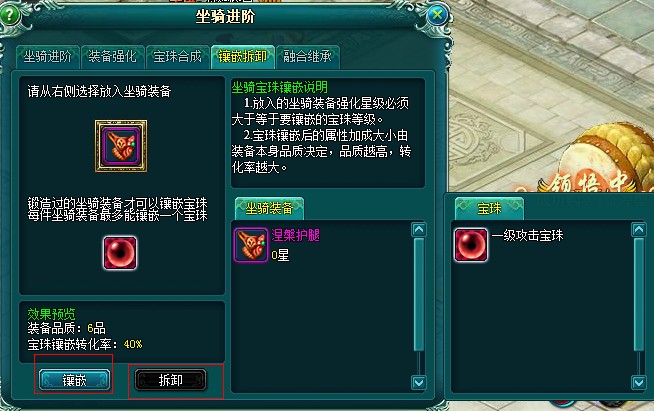The height and width of the screenshot is (411, 654).
Task: Close the 坐骑进阶 window
Action: click(x=437, y=15)
